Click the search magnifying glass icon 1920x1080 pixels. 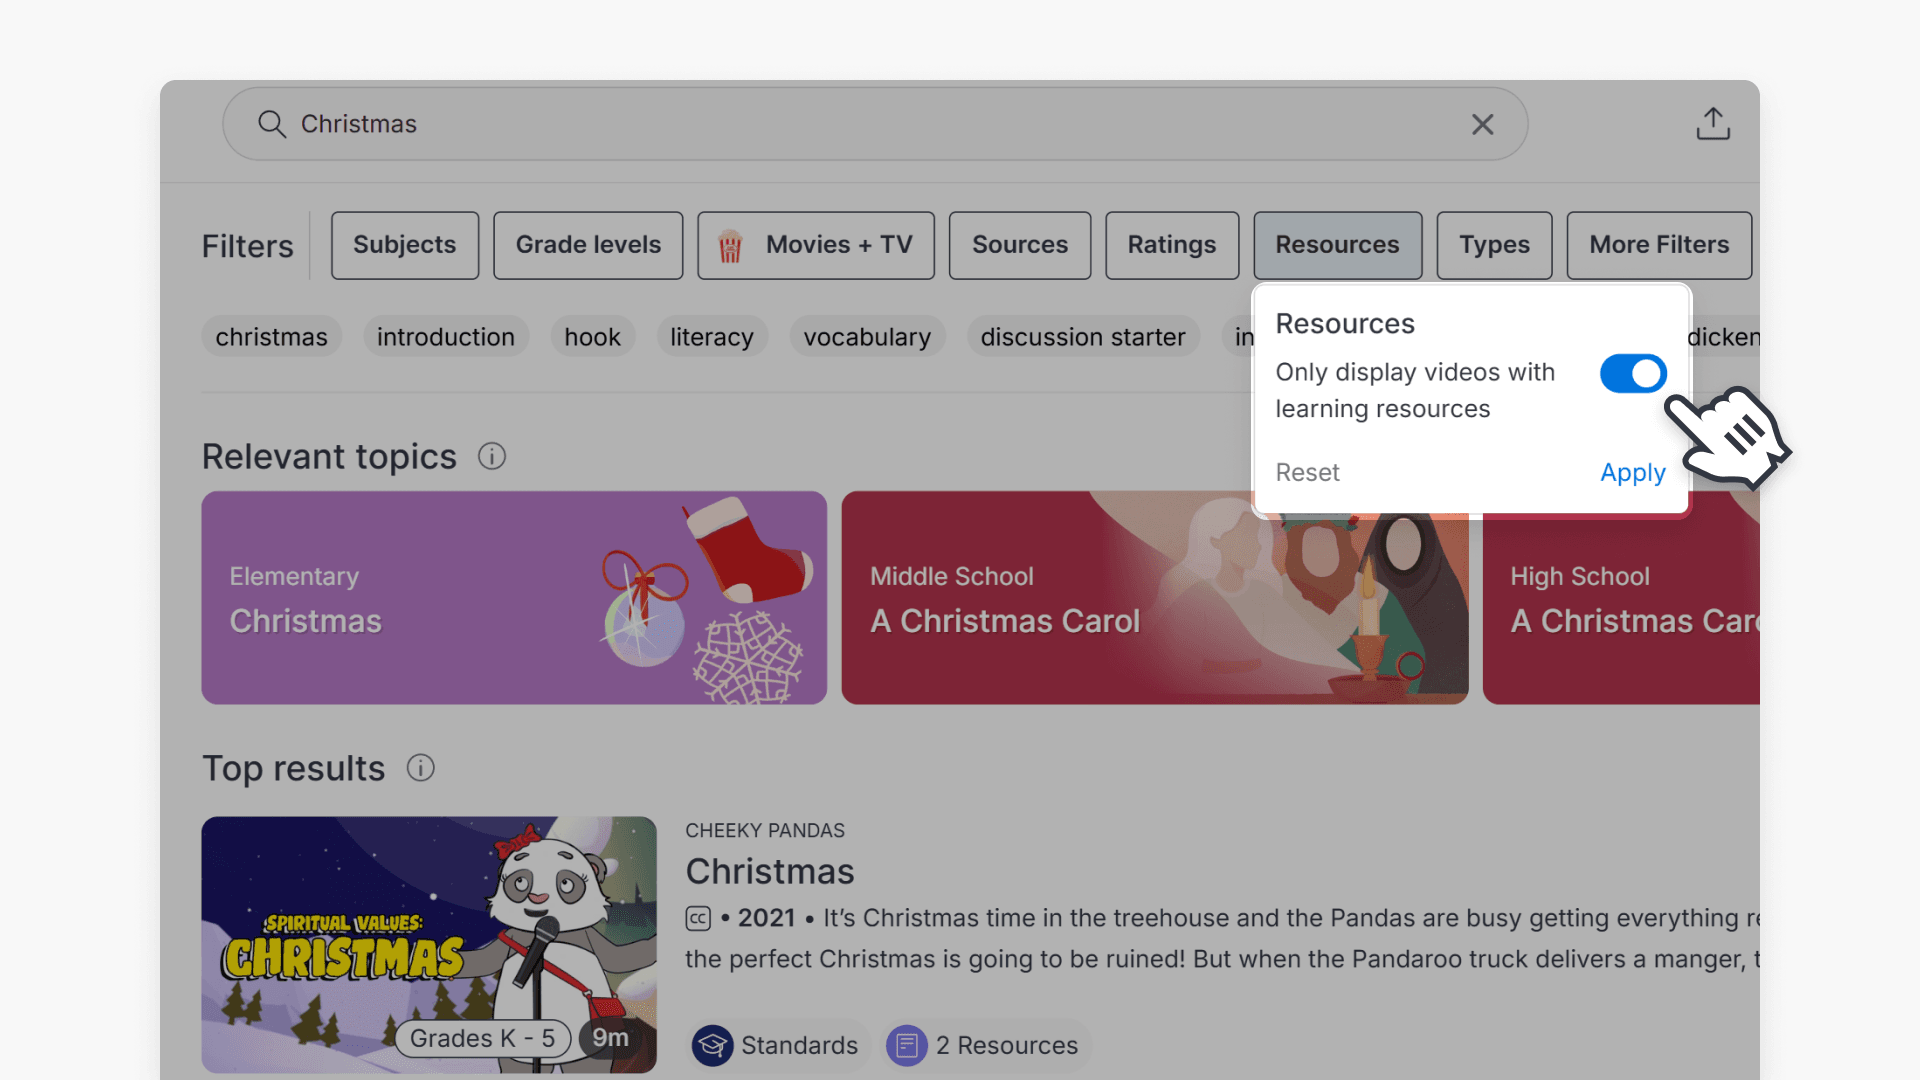pyautogui.click(x=271, y=124)
